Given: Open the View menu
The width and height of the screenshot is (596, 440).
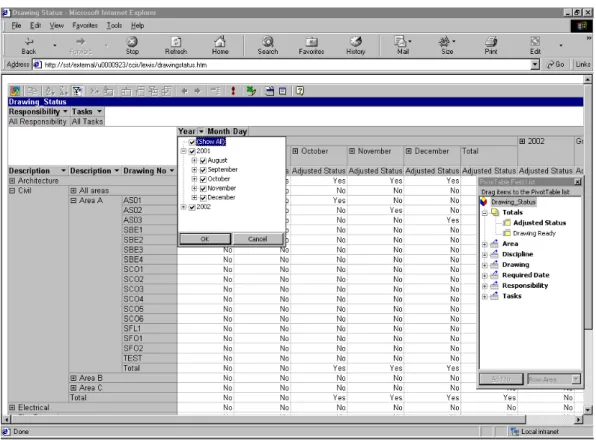Looking at the screenshot, I should 57,25.
